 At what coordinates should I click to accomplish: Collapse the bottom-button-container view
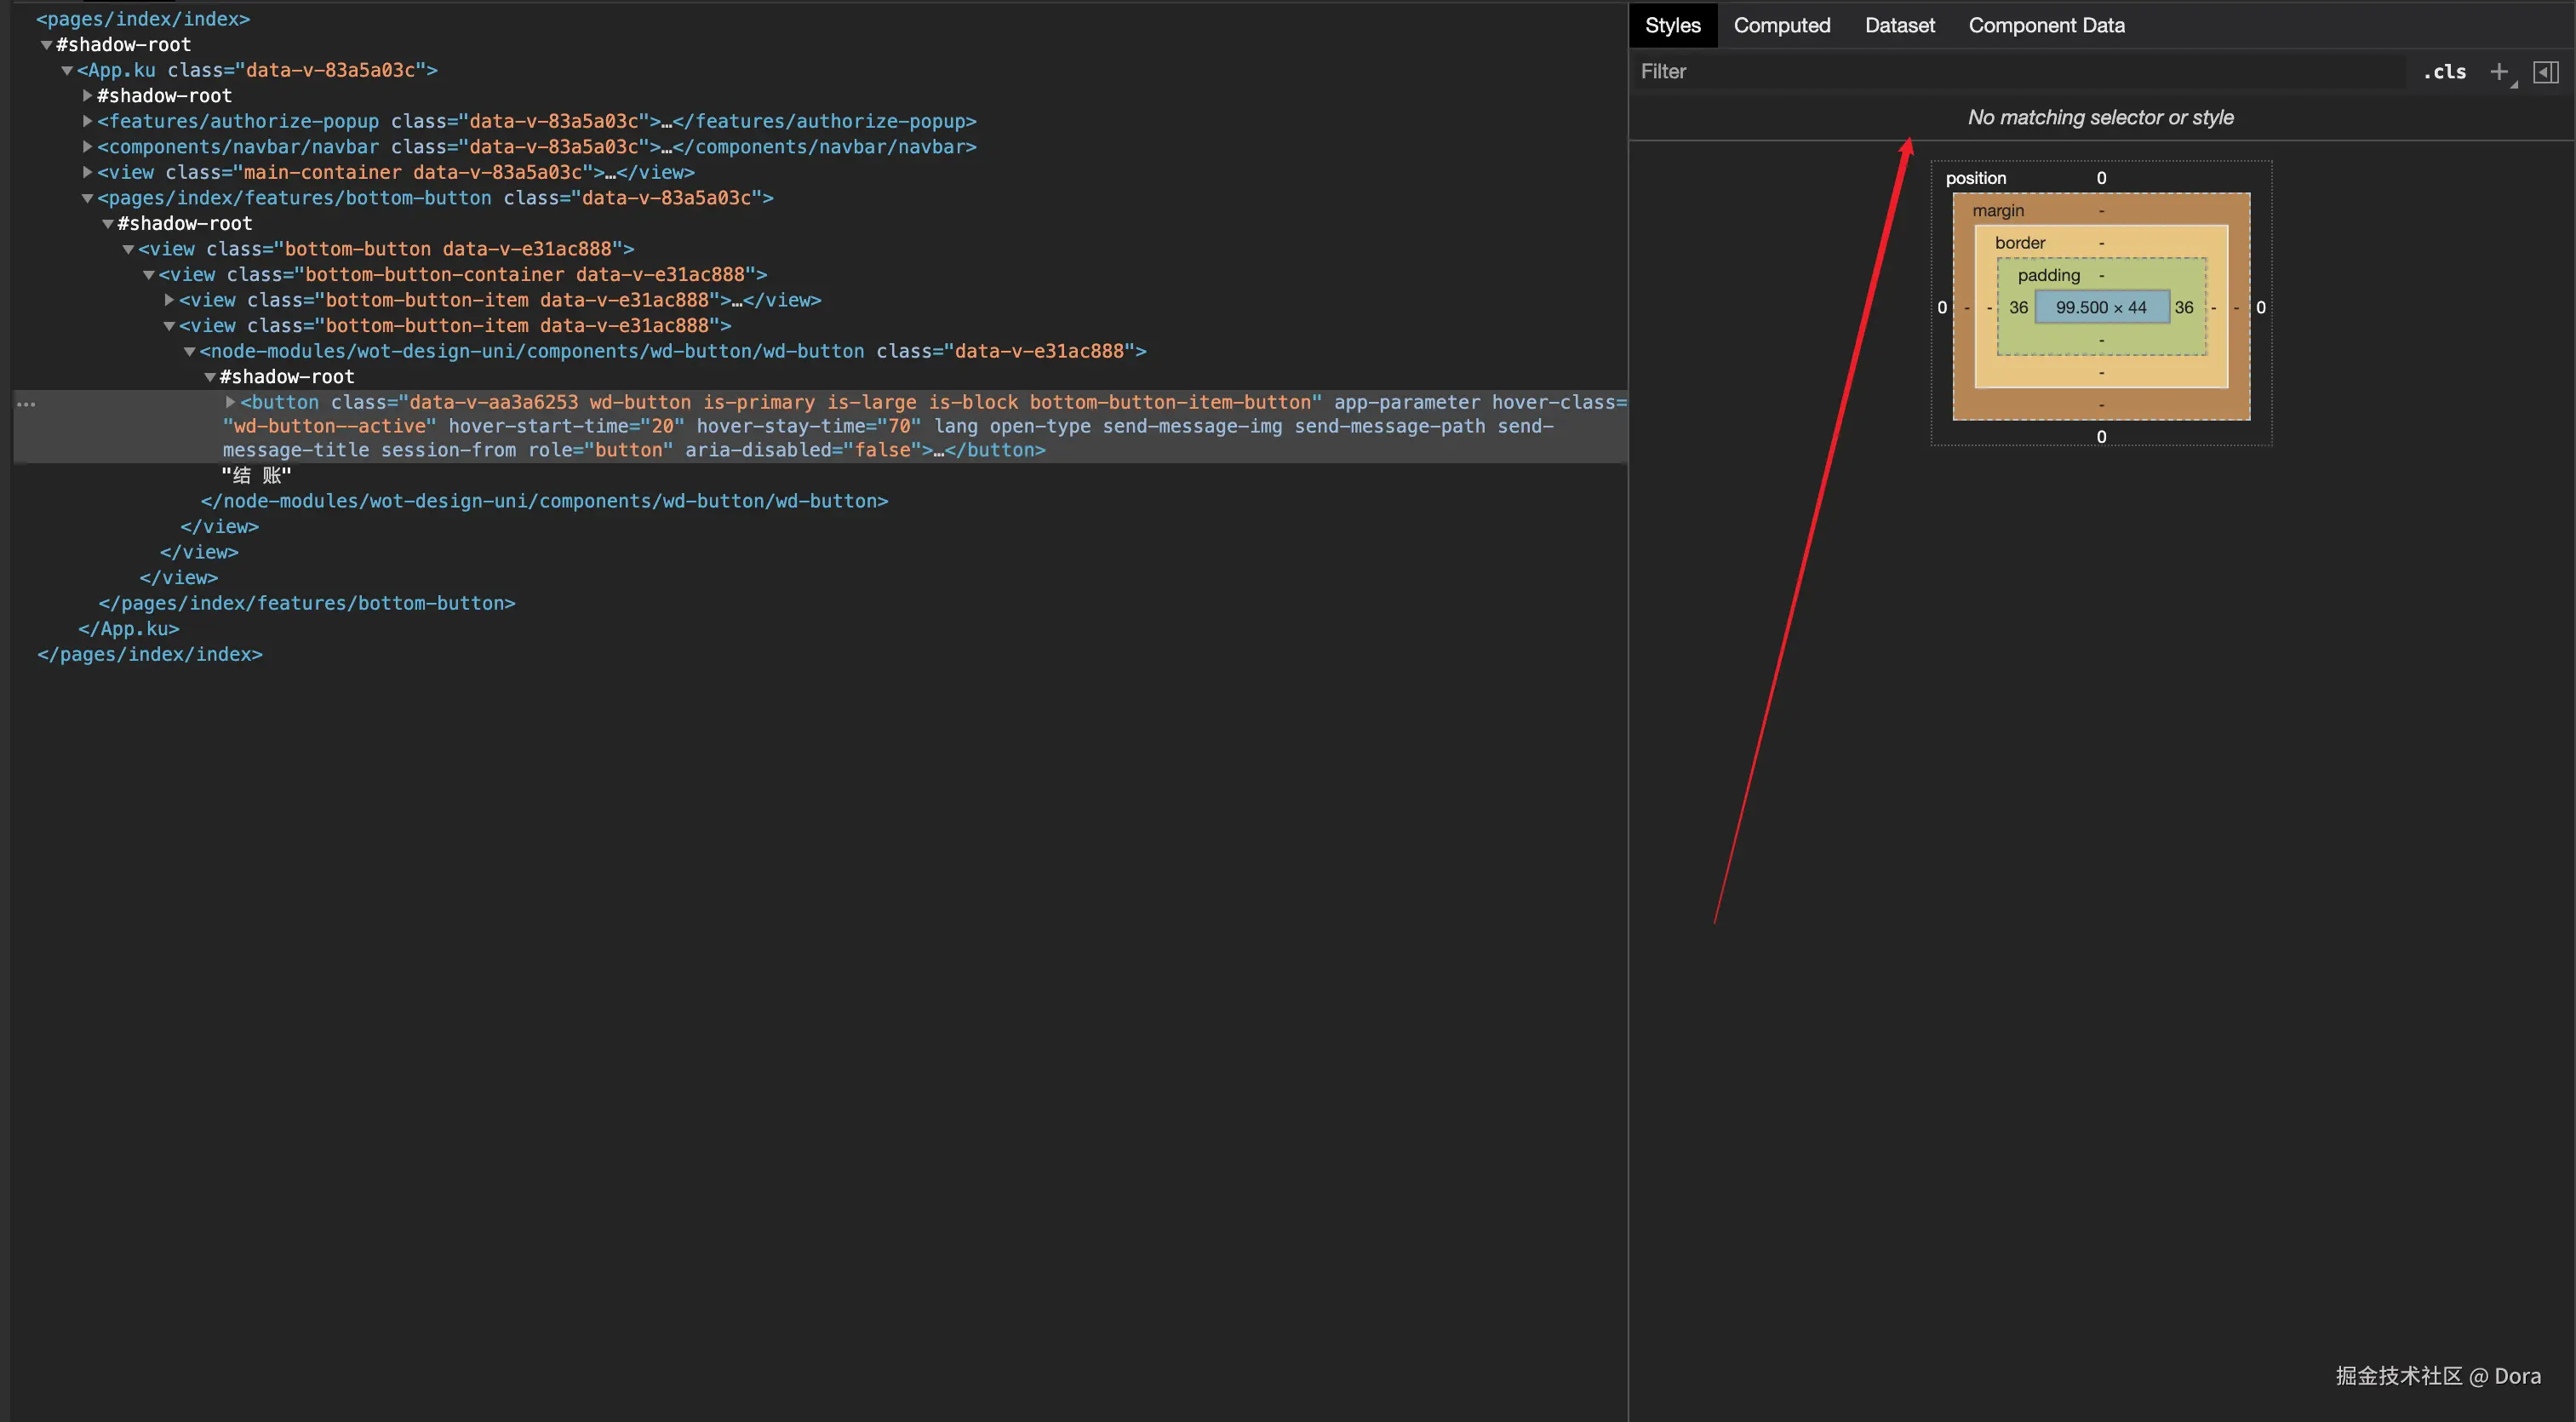pos(149,275)
